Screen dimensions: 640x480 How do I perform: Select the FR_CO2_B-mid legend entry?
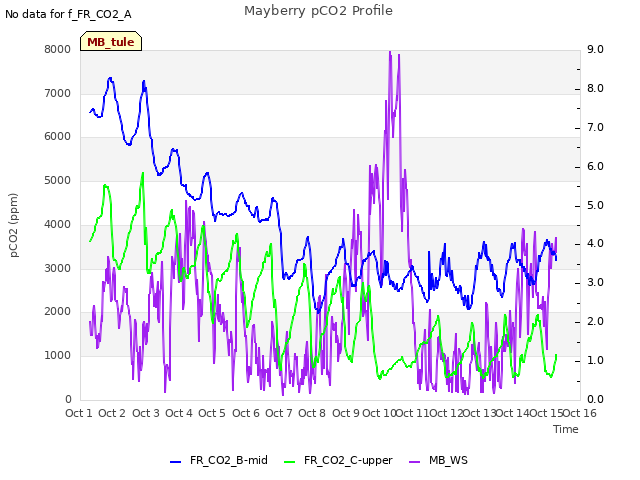coord(219,460)
